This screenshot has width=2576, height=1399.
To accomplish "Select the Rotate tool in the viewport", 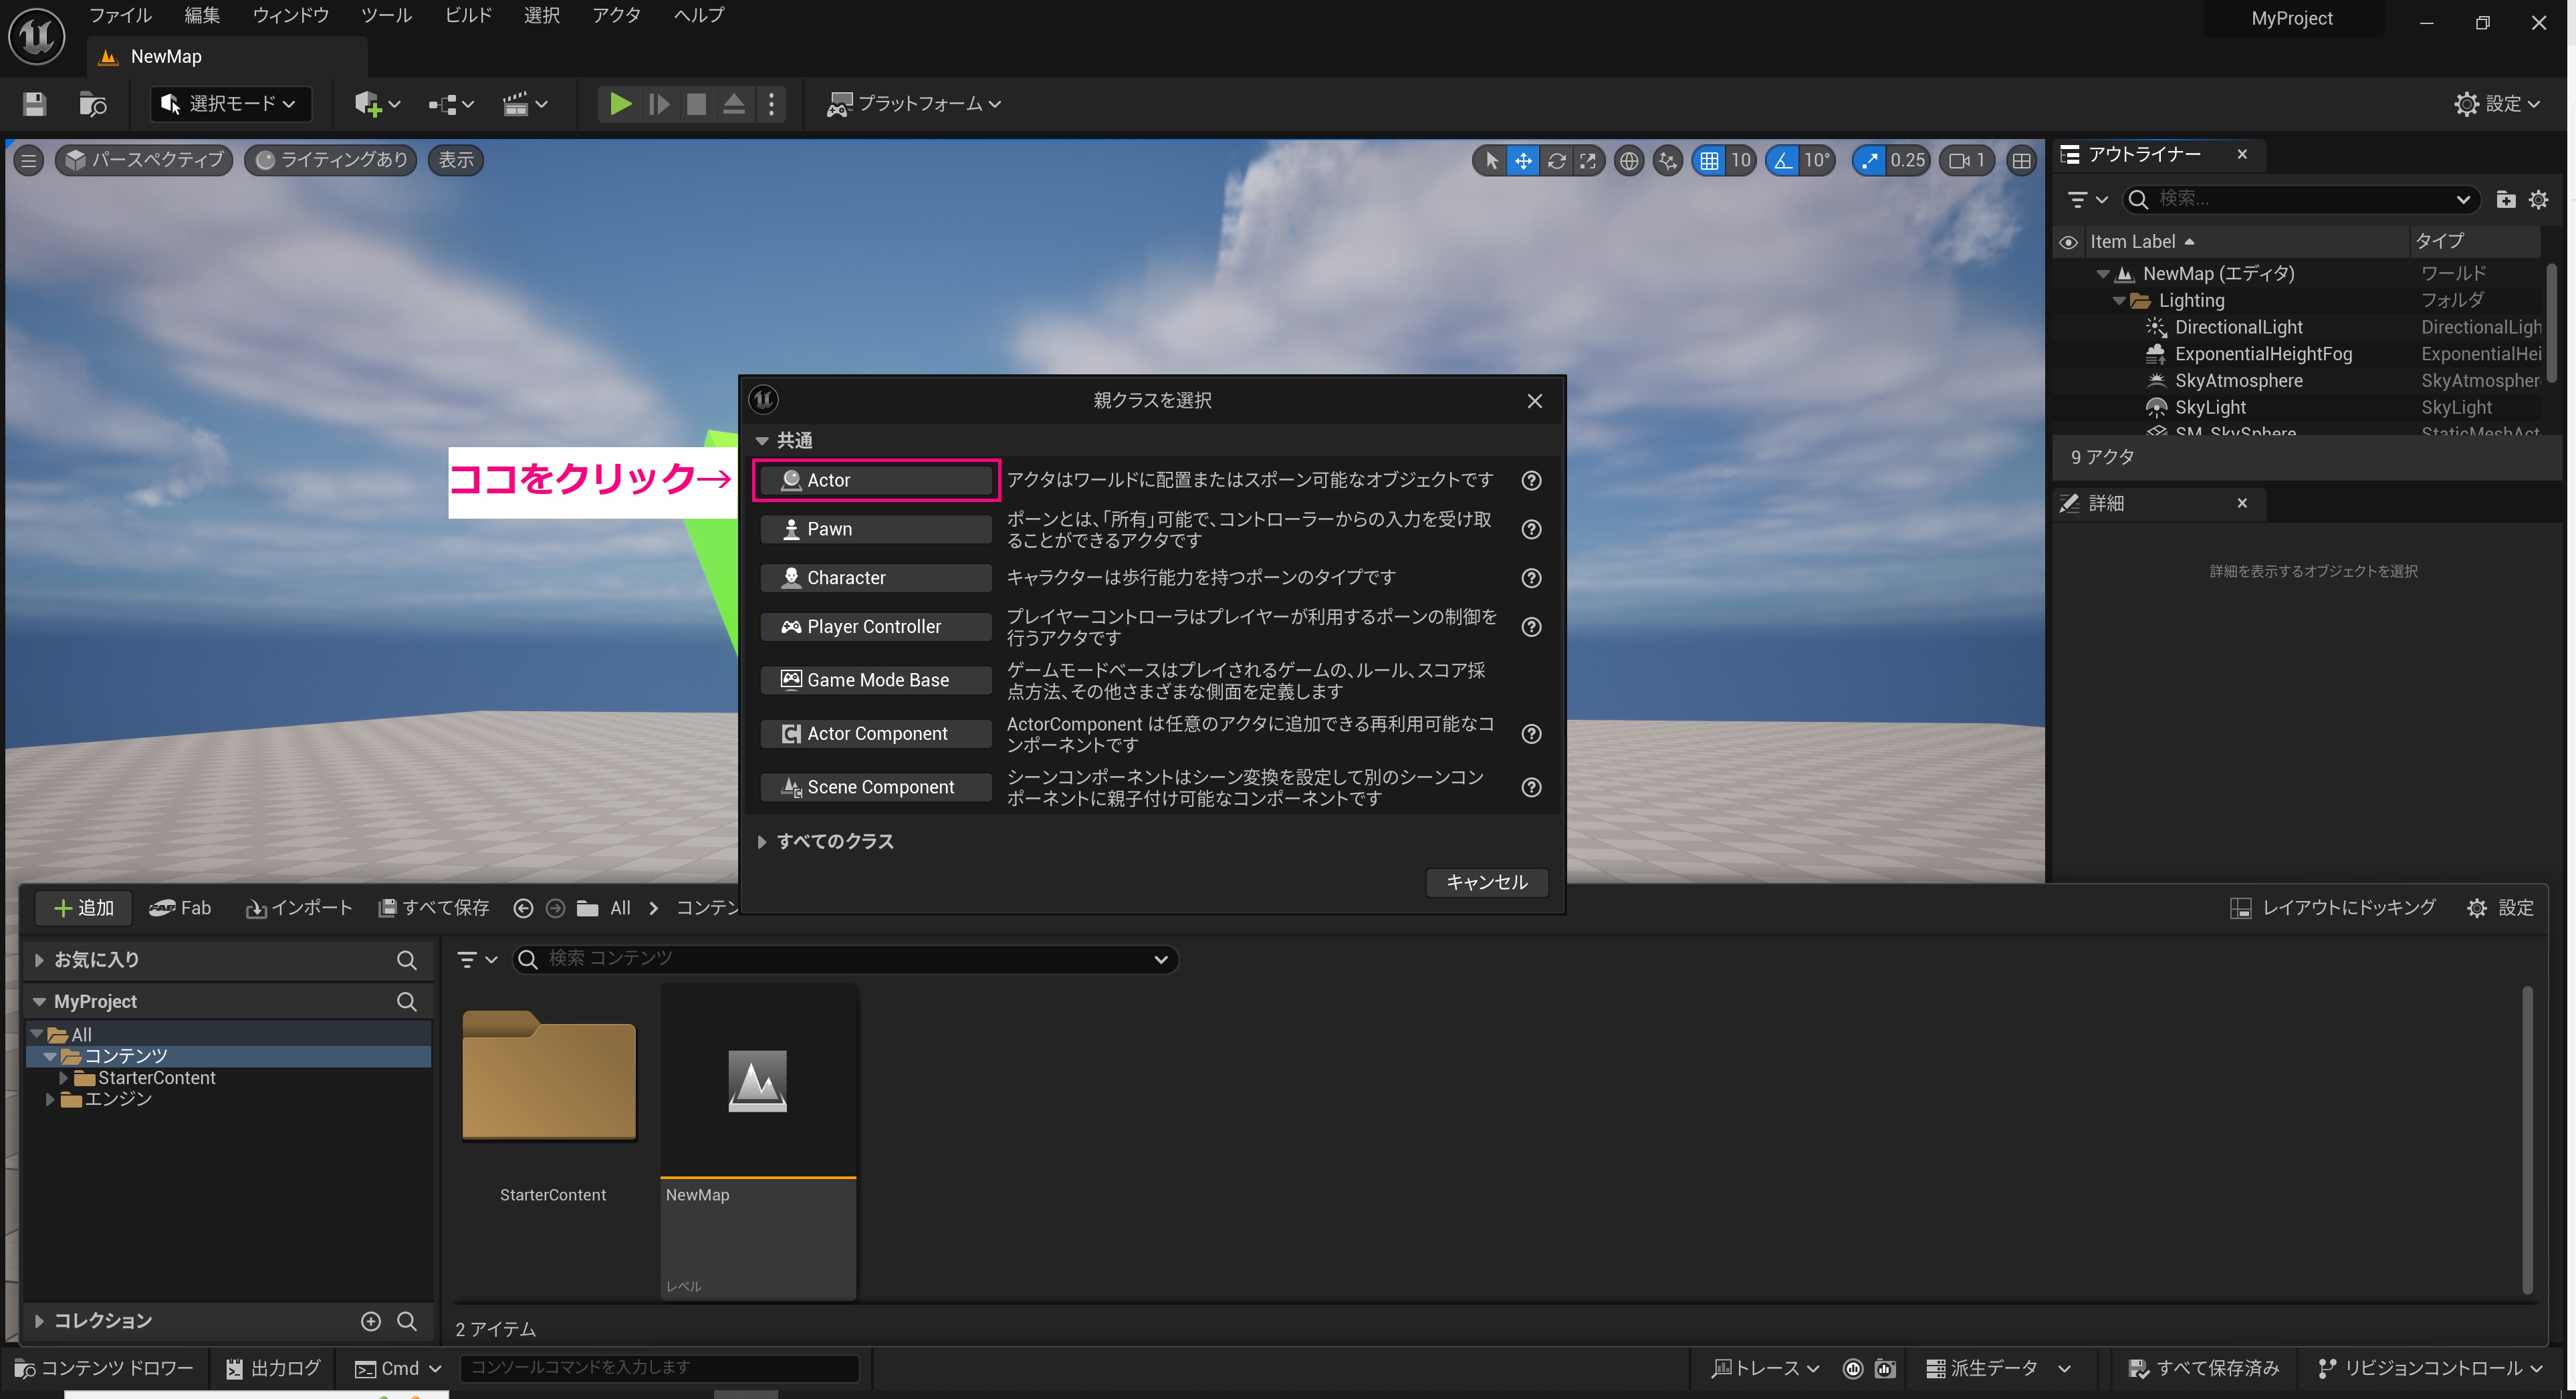I will (1557, 160).
